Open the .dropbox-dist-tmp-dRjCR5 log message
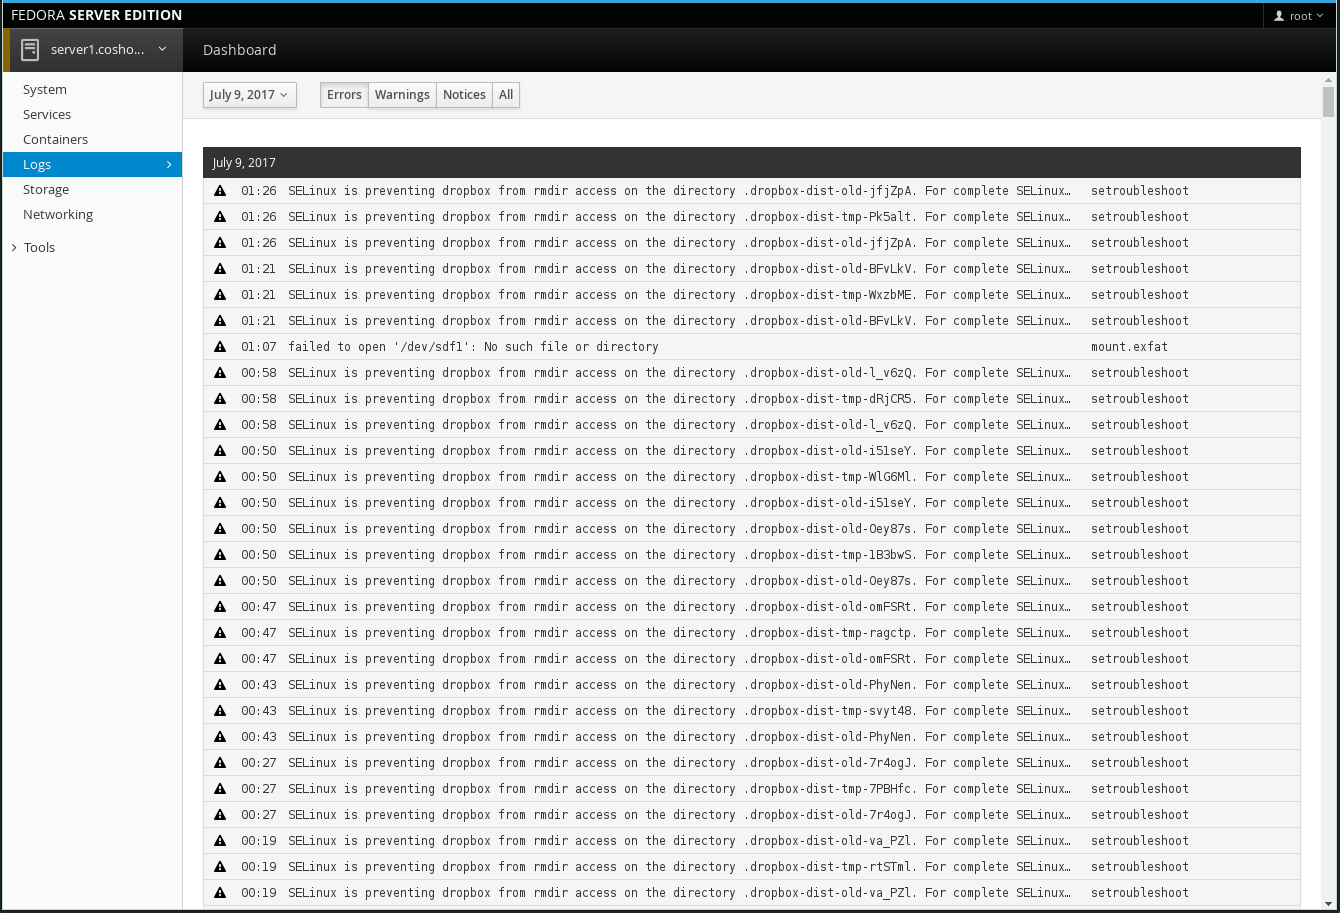Viewport: 1340px width, 913px height. click(678, 399)
